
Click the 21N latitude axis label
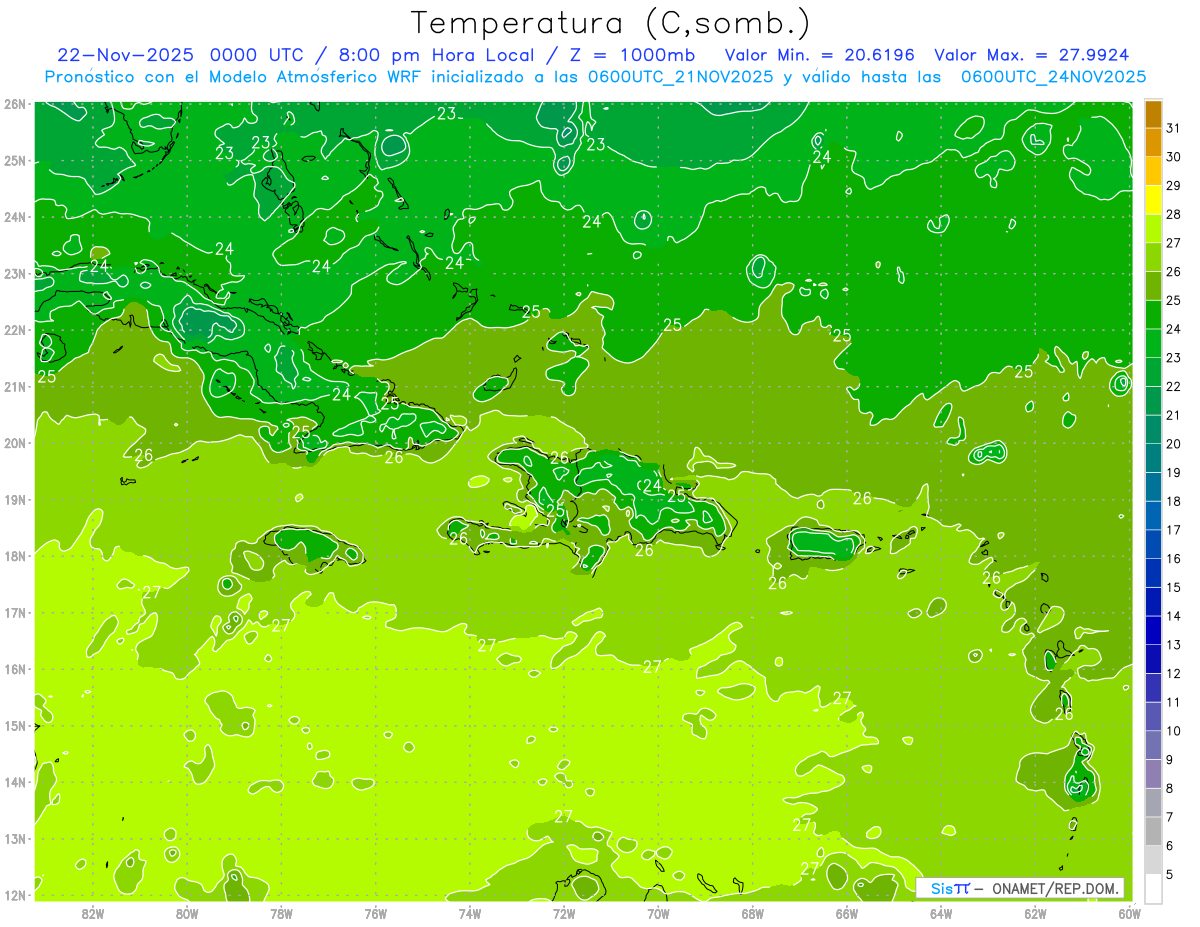pyautogui.click(x=14, y=386)
